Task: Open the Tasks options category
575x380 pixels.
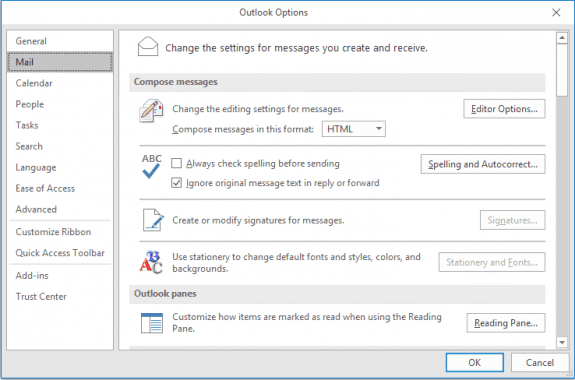Action: coord(60,125)
